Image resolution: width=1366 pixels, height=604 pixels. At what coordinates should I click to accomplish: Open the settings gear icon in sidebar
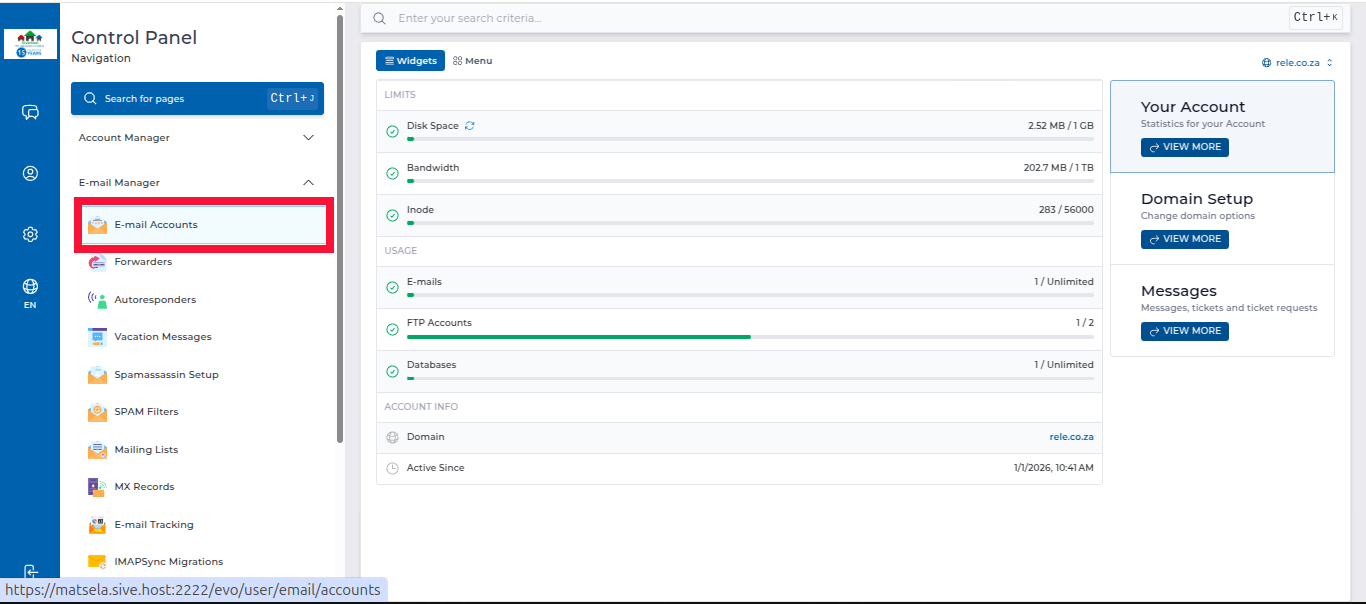(x=30, y=235)
